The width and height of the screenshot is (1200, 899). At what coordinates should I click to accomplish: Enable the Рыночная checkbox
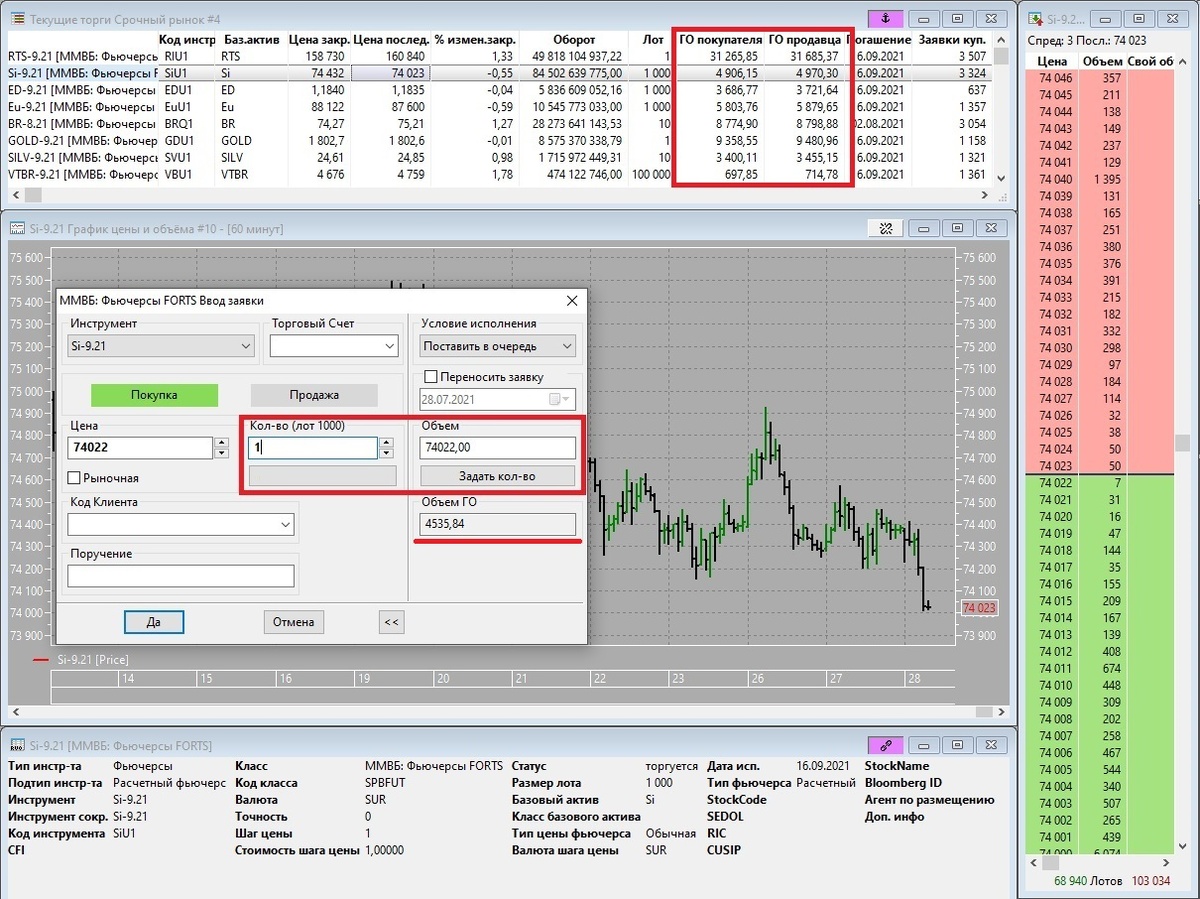(x=75, y=478)
